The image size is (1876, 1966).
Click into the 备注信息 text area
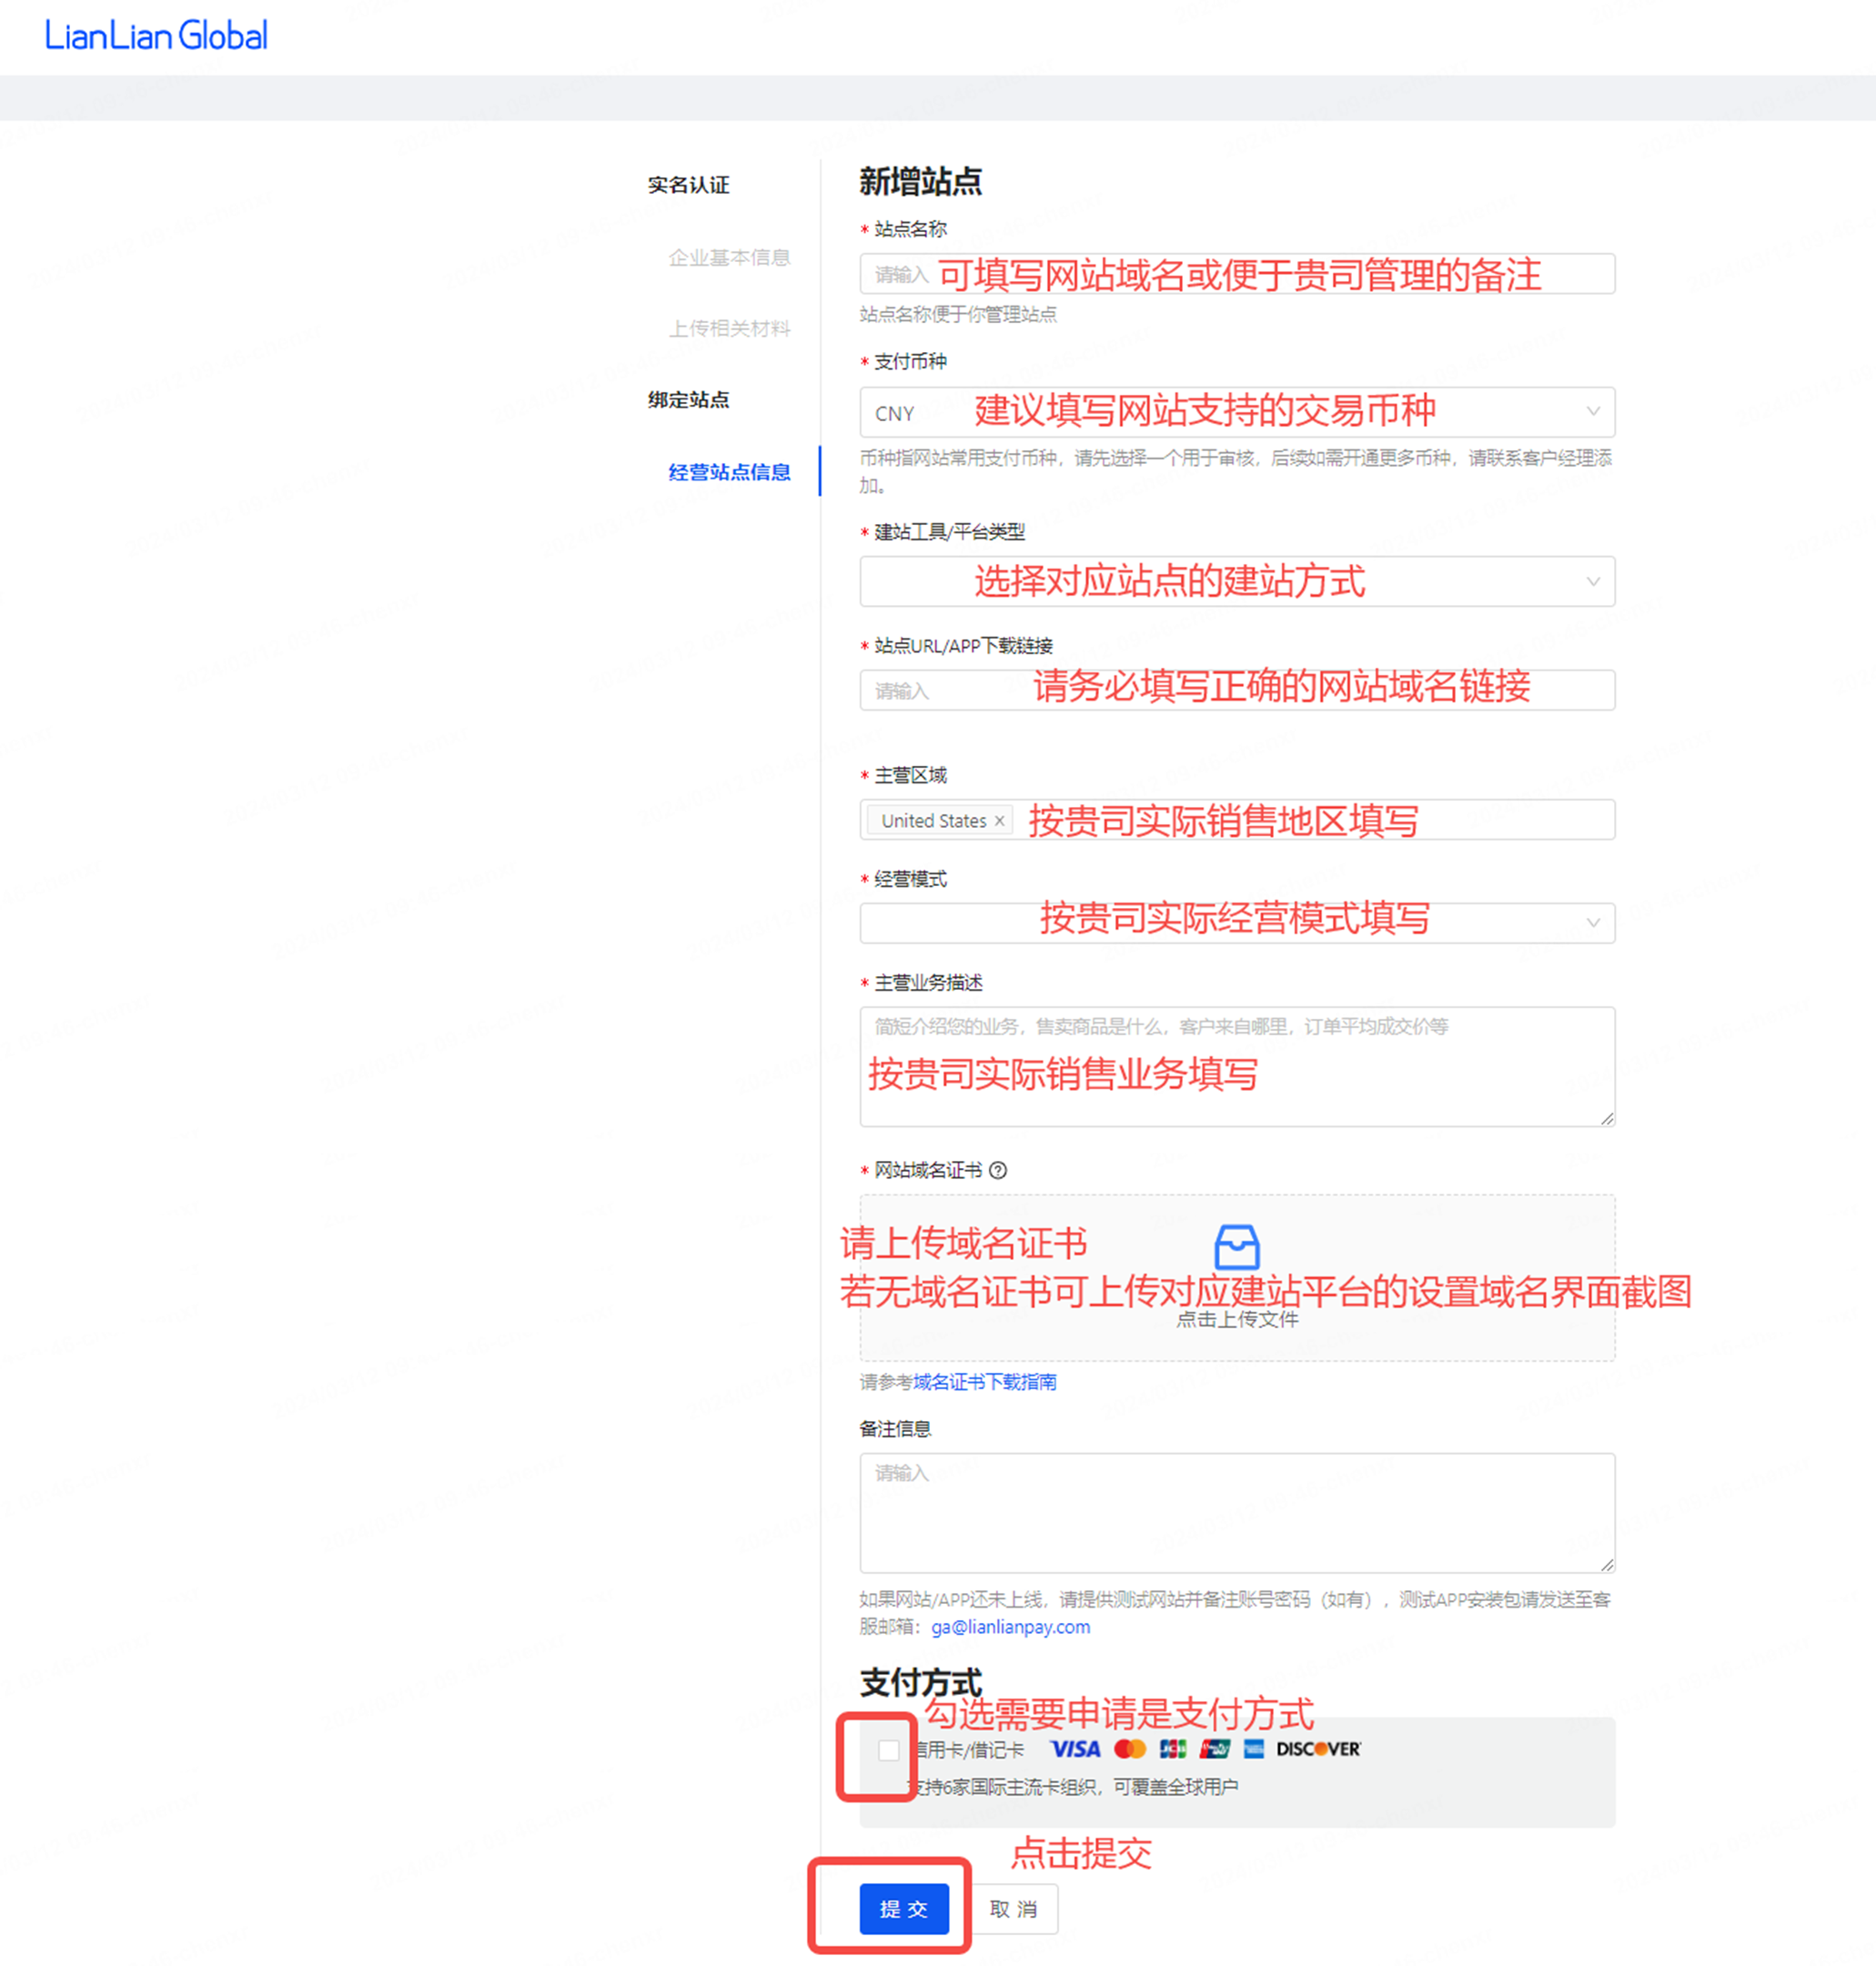pyautogui.click(x=1236, y=1513)
